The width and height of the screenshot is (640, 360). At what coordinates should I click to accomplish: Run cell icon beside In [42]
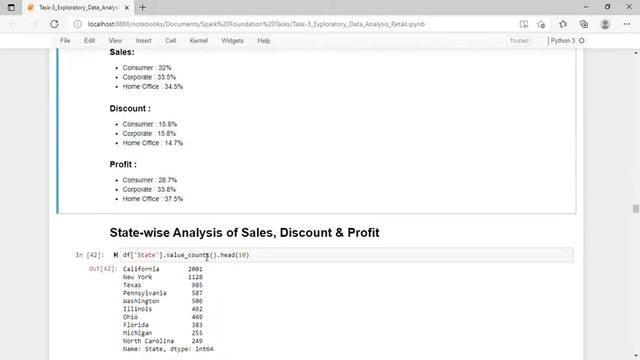point(116,255)
